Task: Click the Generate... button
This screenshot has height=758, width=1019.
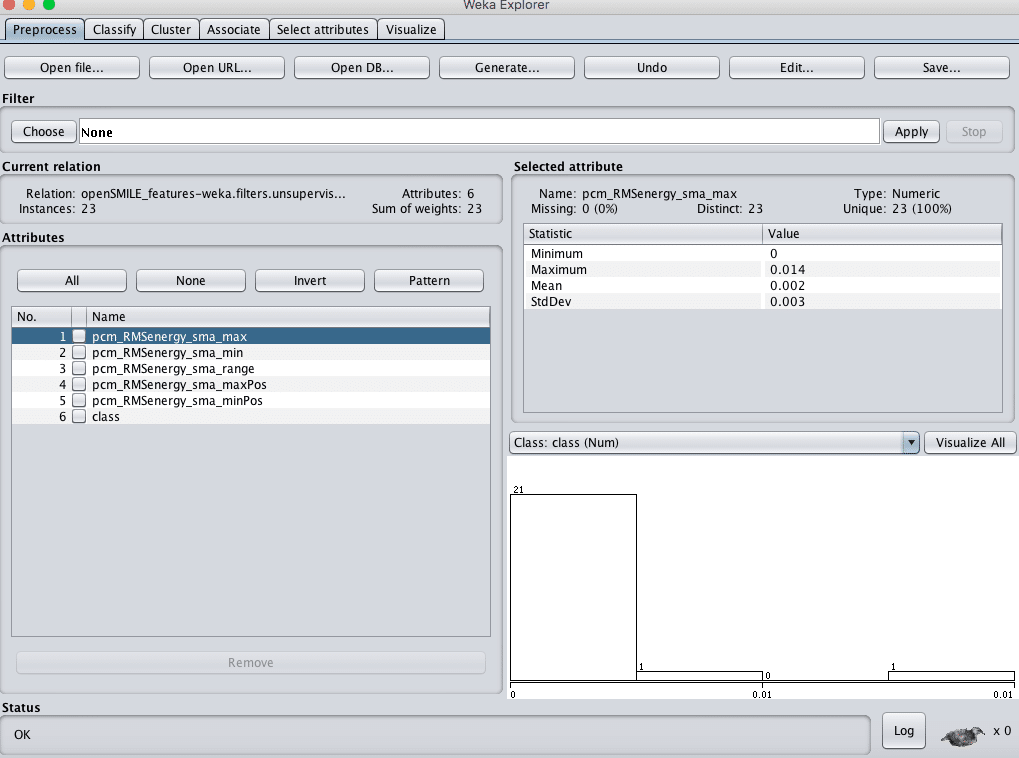Action: (x=507, y=68)
